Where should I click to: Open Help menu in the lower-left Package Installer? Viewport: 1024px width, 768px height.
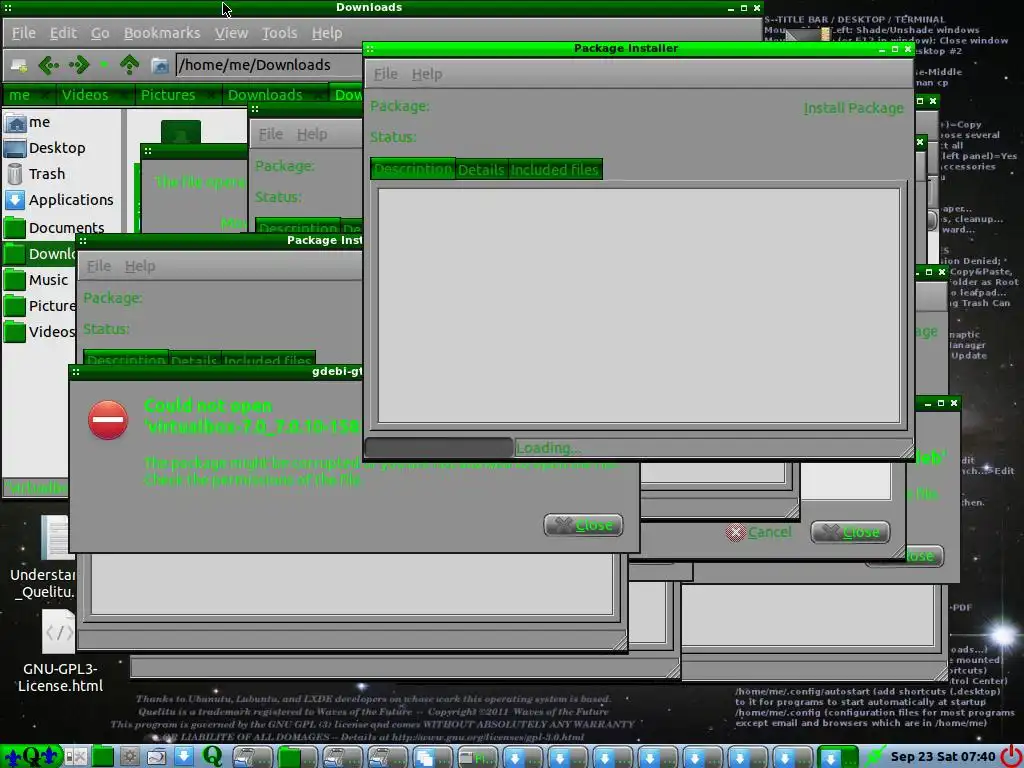[140, 266]
